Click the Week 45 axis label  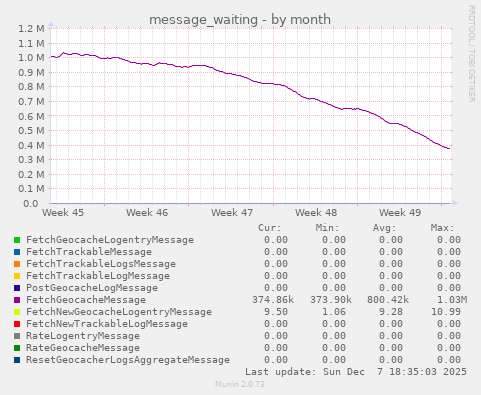[63, 213]
